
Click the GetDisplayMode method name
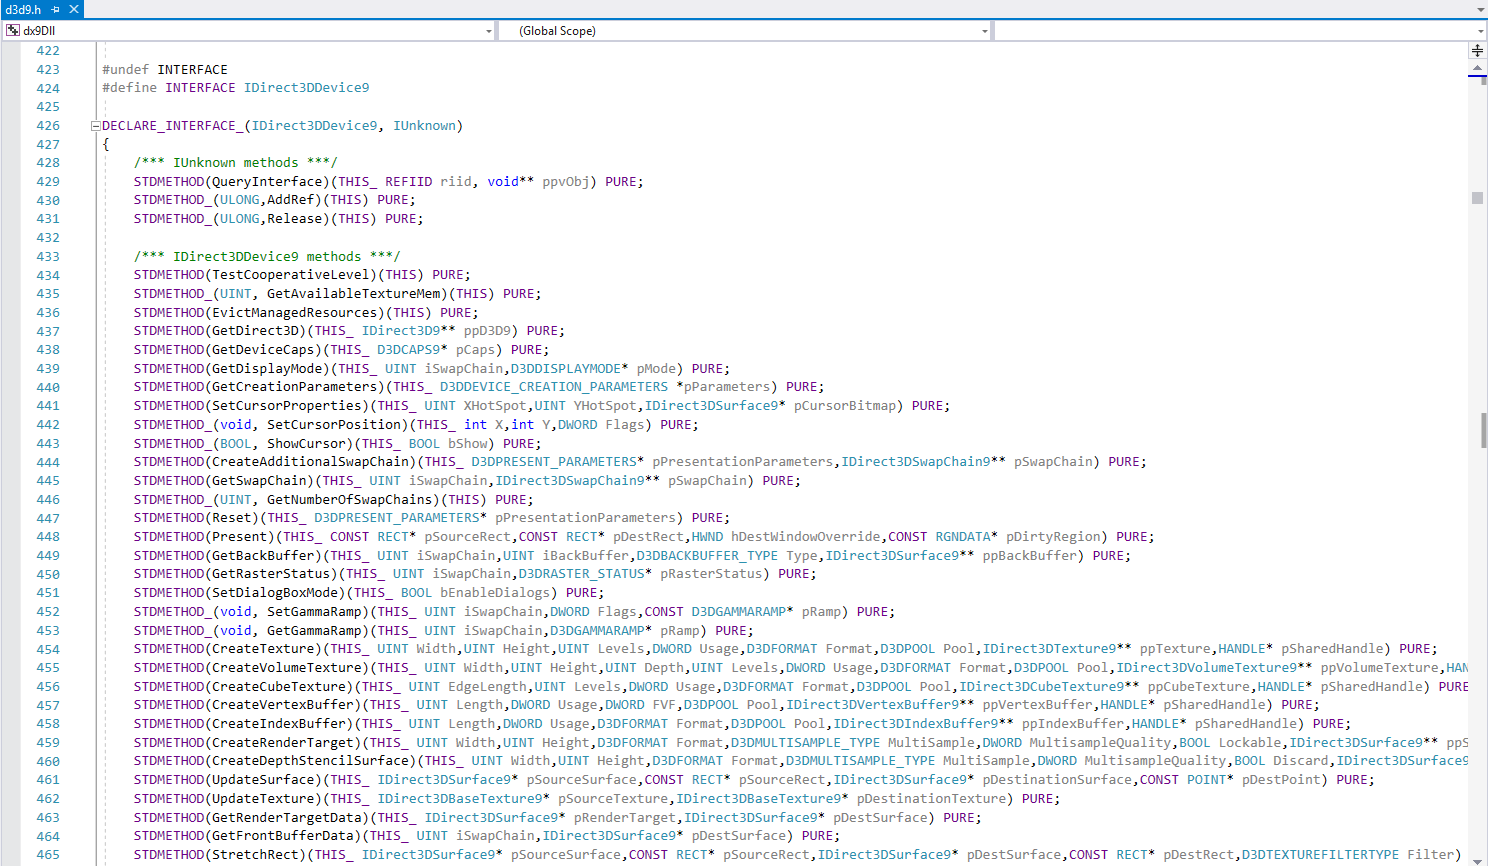point(267,369)
